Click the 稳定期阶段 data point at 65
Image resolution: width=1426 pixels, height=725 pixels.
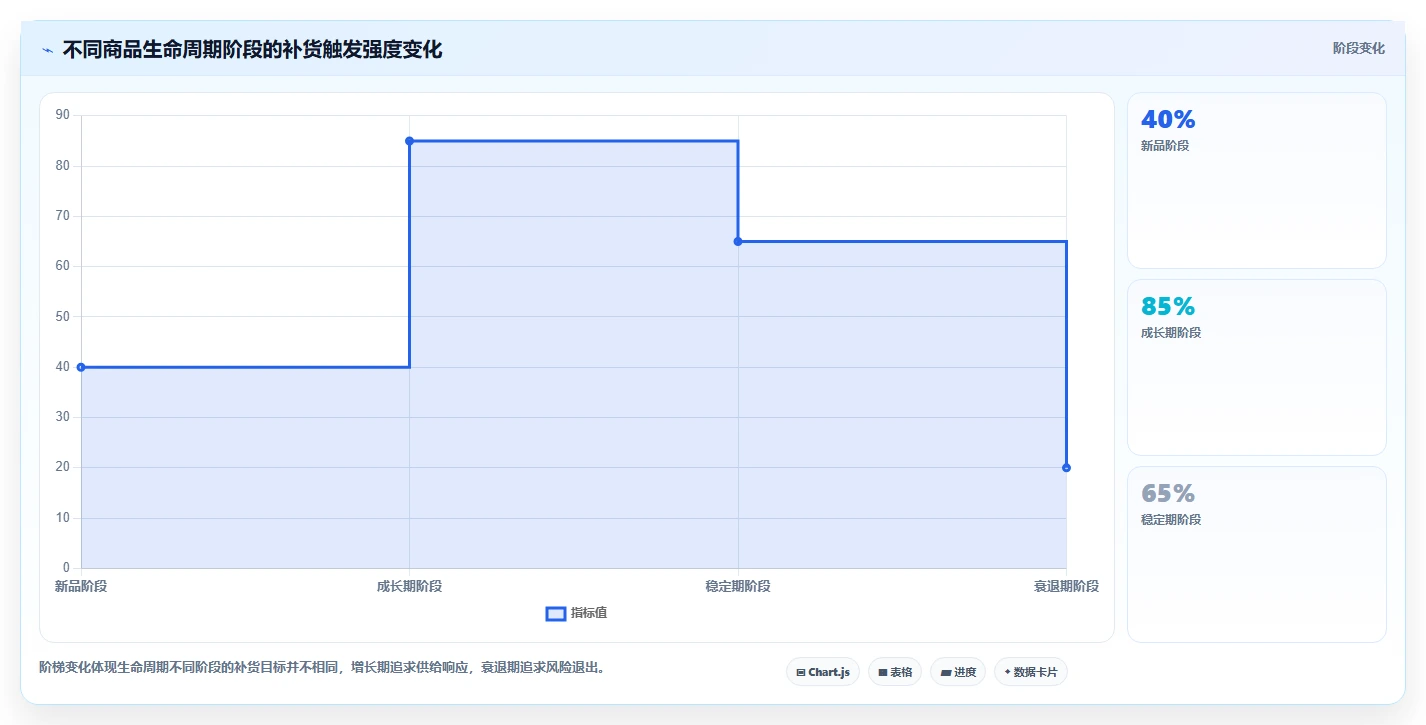(x=738, y=241)
